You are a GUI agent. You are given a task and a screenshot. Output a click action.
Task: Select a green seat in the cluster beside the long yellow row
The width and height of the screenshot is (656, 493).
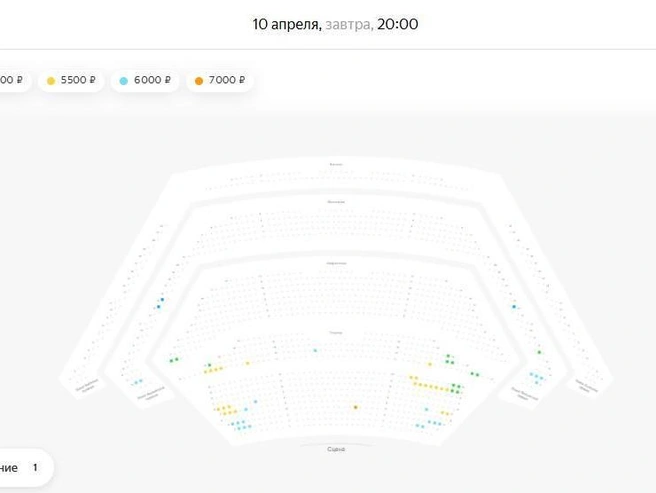coord(454,385)
